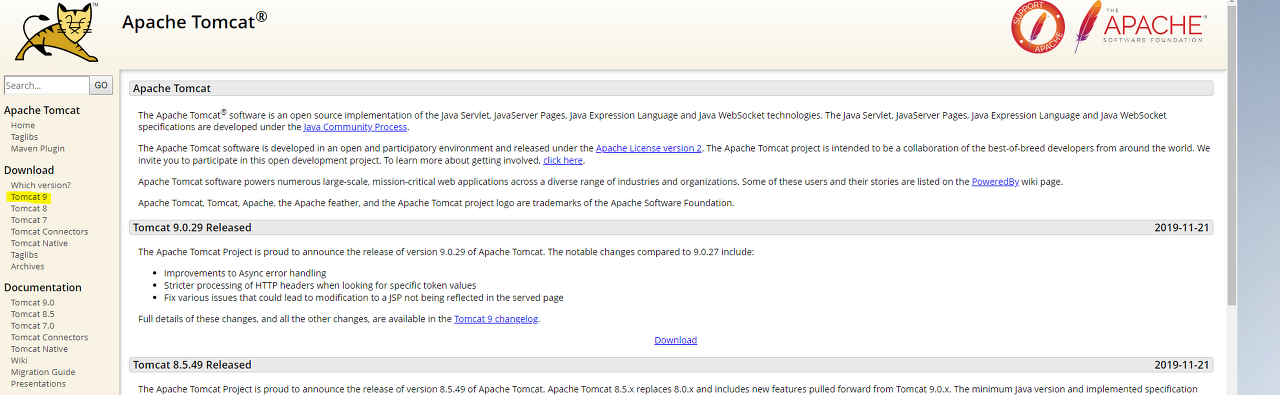Open the Home sidebar link
Image resolution: width=1280 pixels, height=395 pixels.
23,126
